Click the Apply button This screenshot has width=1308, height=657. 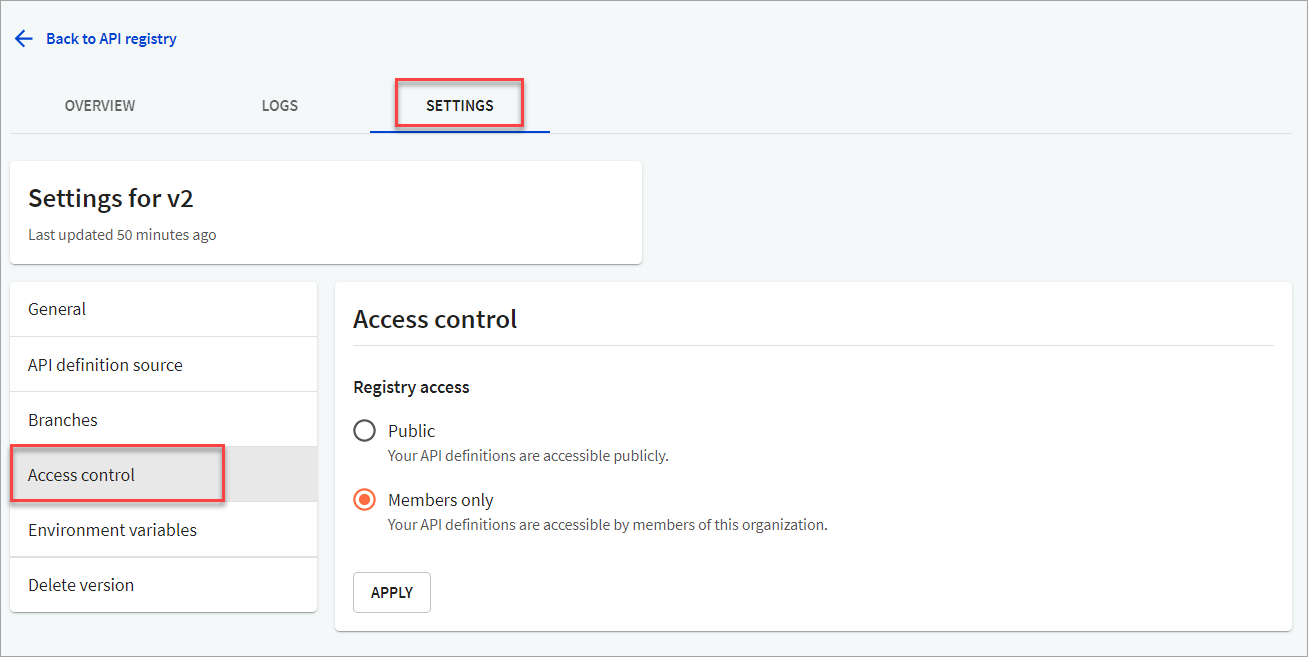(x=392, y=592)
